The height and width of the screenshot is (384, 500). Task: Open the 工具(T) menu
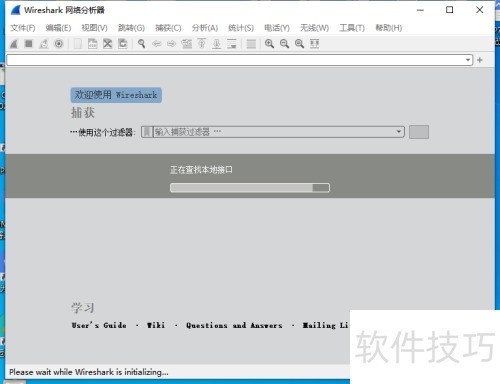point(352,28)
